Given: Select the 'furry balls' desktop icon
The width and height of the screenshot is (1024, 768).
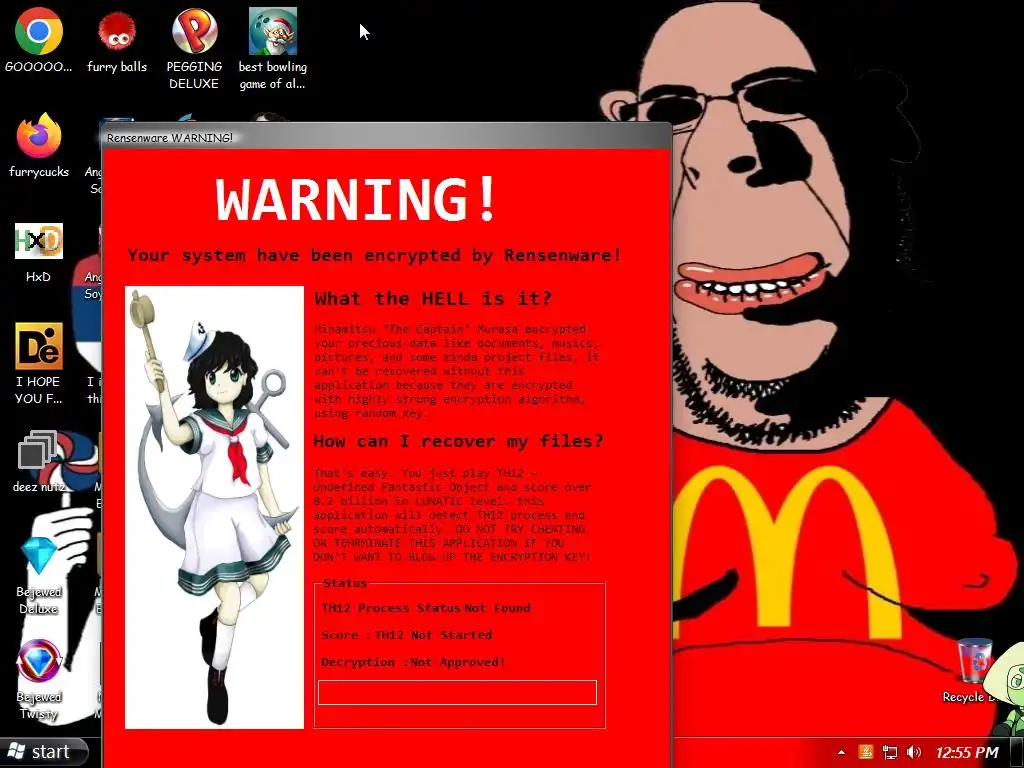Looking at the screenshot, I should coord(117,40).
